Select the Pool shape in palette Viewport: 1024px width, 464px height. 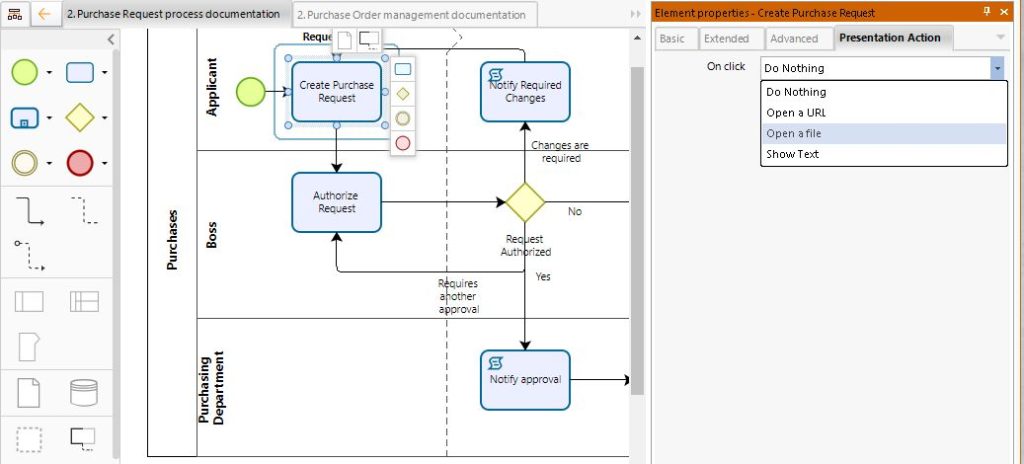click(29, 301)
